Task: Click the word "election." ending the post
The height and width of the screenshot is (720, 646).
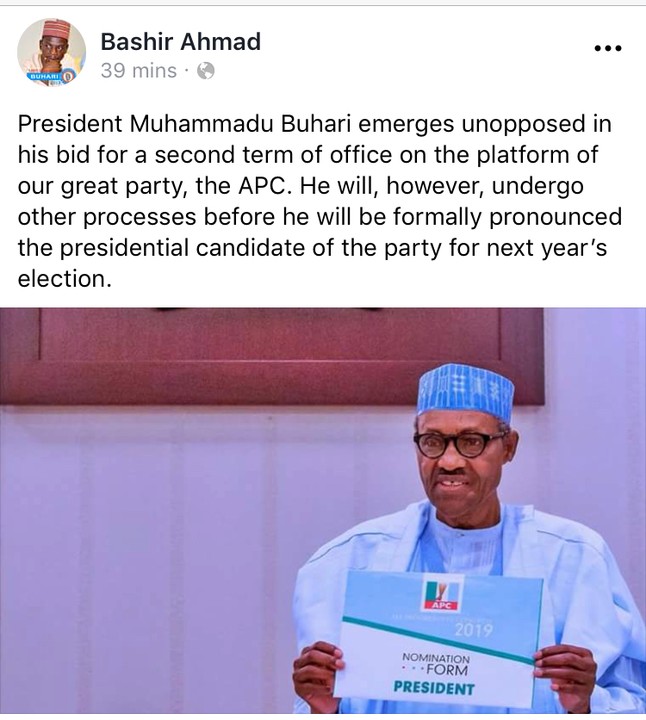Action: pos(62,279)
